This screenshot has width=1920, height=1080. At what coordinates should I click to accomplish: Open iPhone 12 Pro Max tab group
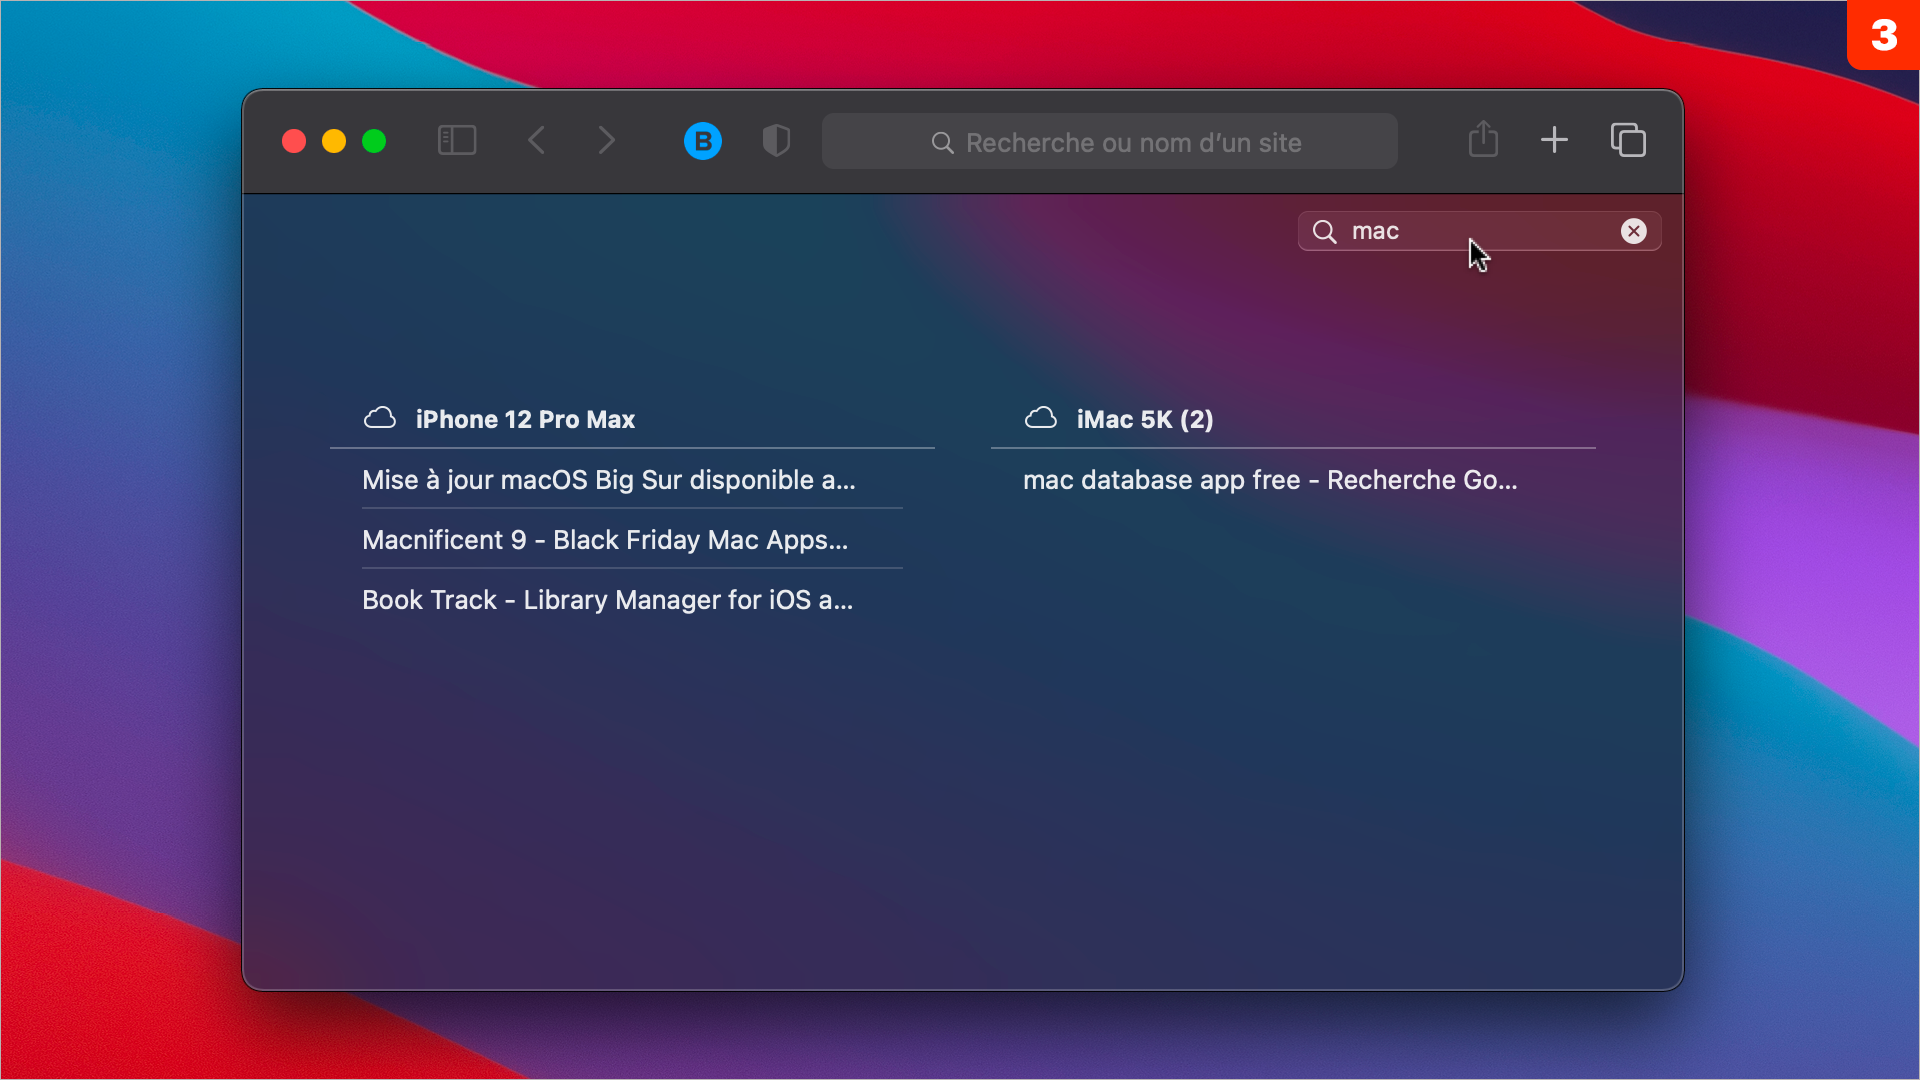tap(525, 418)
